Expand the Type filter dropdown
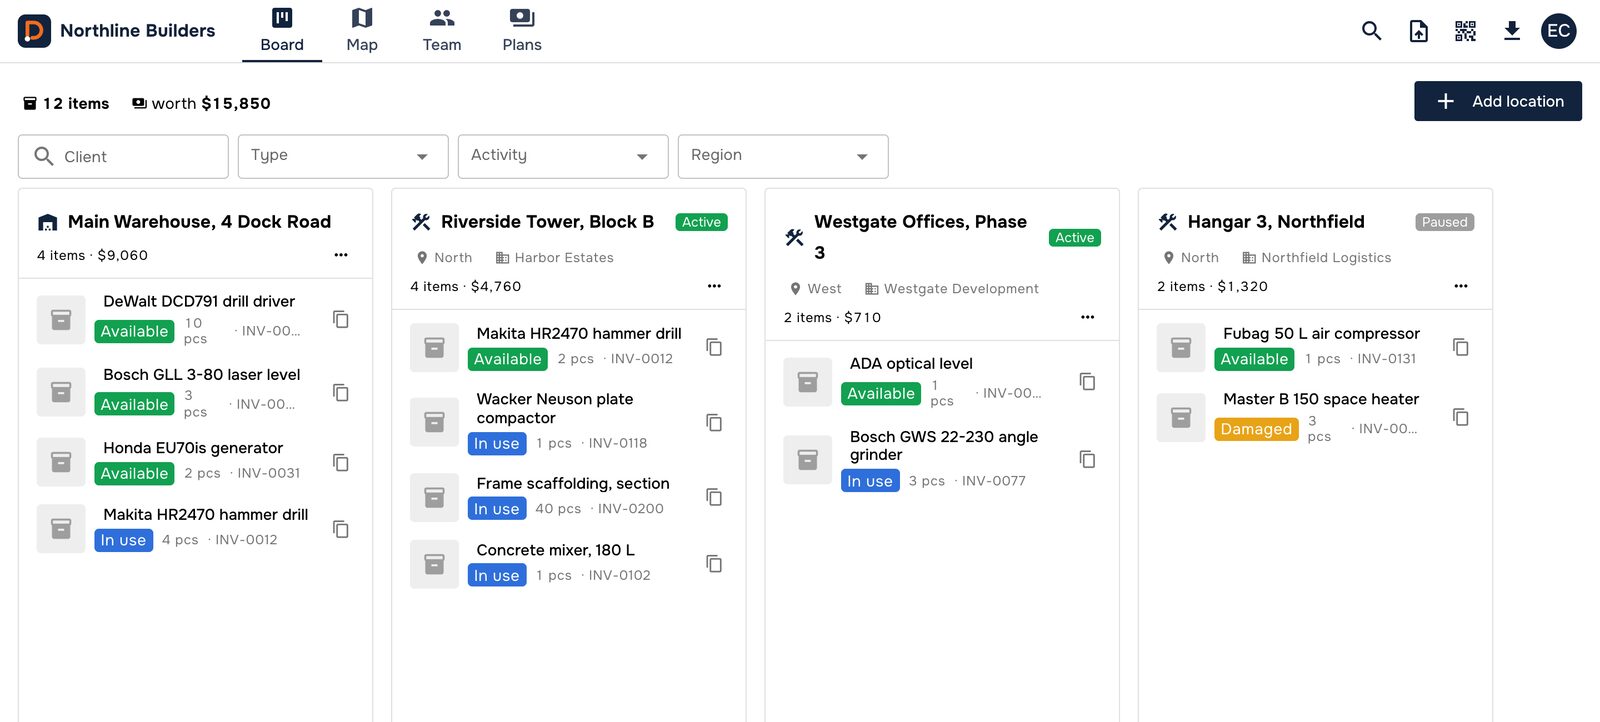Image resolution: width=1600 pixels, height=722 pixels. (x=343, y=156)
